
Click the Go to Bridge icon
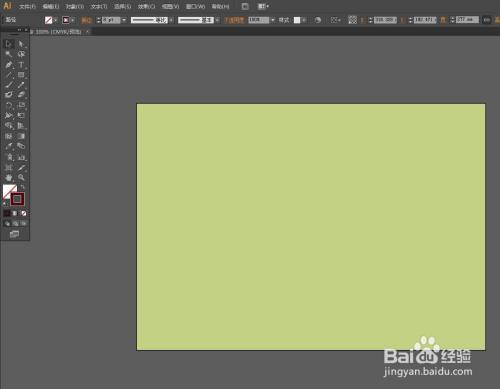[x=245, y=6]
